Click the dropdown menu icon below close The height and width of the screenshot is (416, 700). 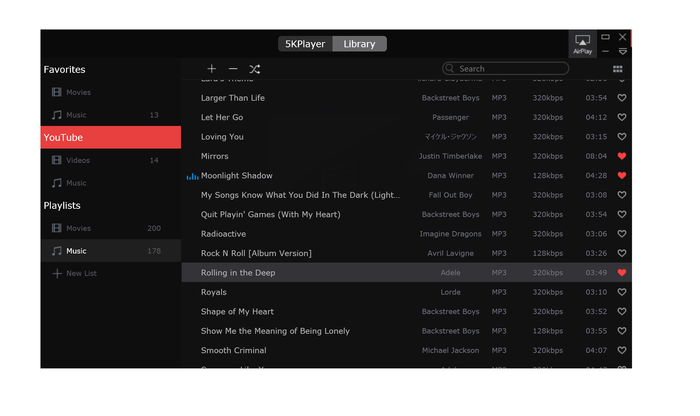(623, 52)
